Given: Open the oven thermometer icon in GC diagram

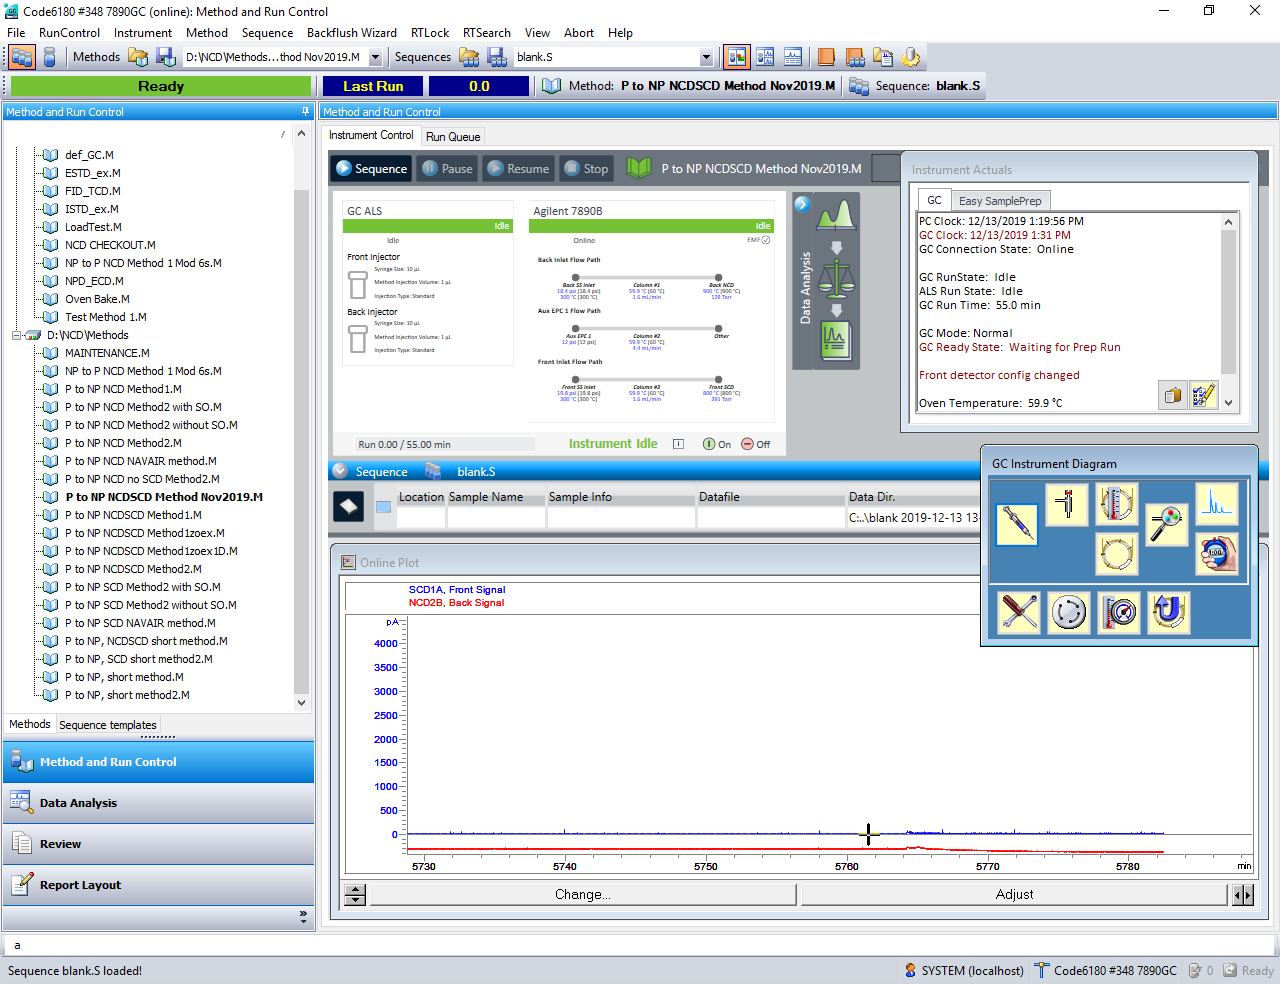Looking at the screenshot, I should pyautogui.click(x=1116, y=503).
